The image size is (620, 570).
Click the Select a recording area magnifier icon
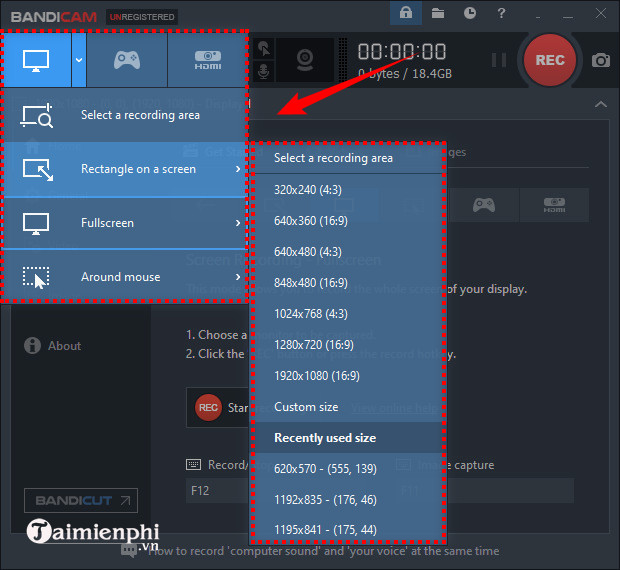(x=36, y=115)
